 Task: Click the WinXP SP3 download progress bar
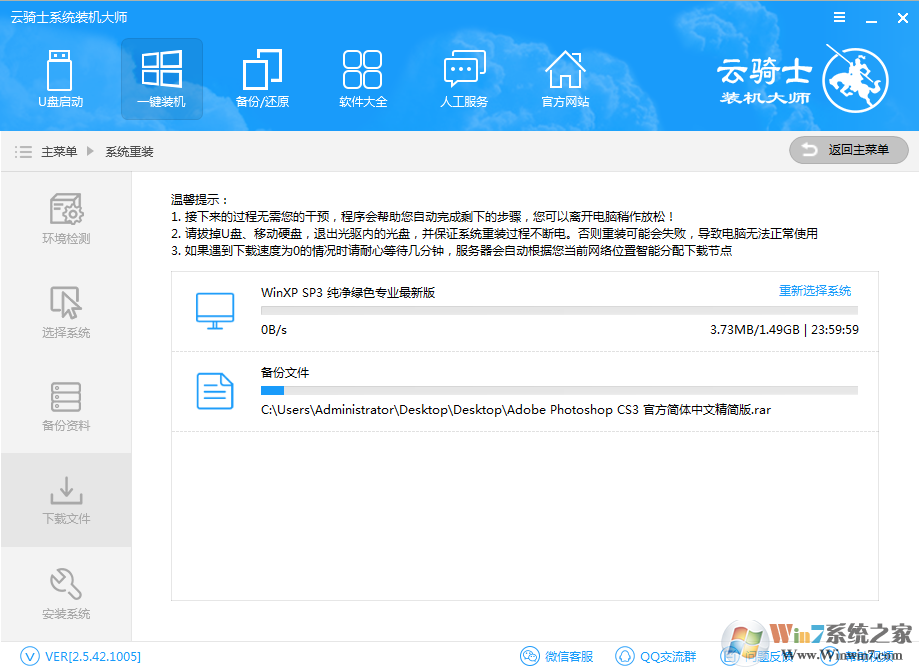[x=558, y=311]
